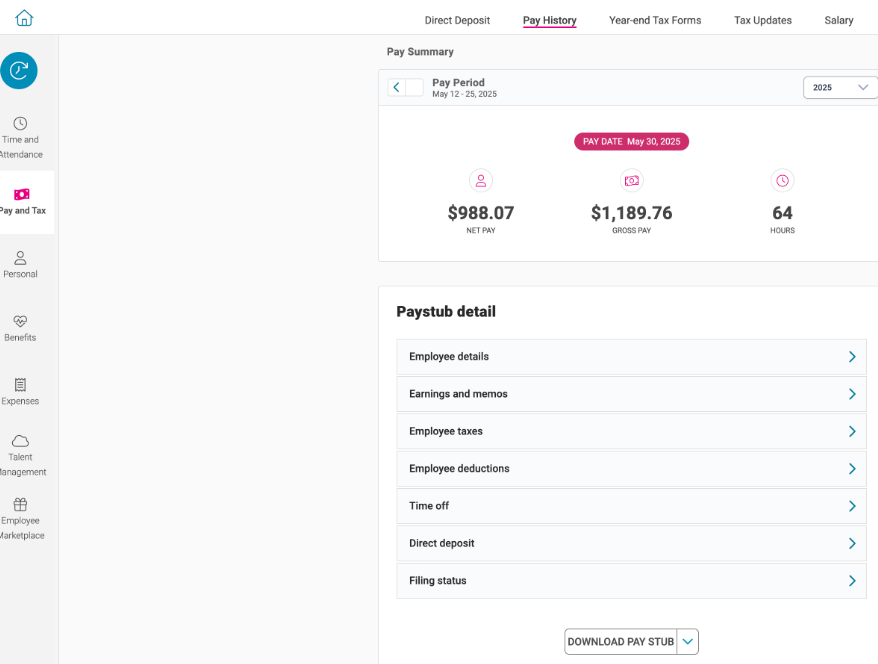878x664 pixels.
Task: Select the Pay and Tax sidebar icon
Action: tap(21, 201)
